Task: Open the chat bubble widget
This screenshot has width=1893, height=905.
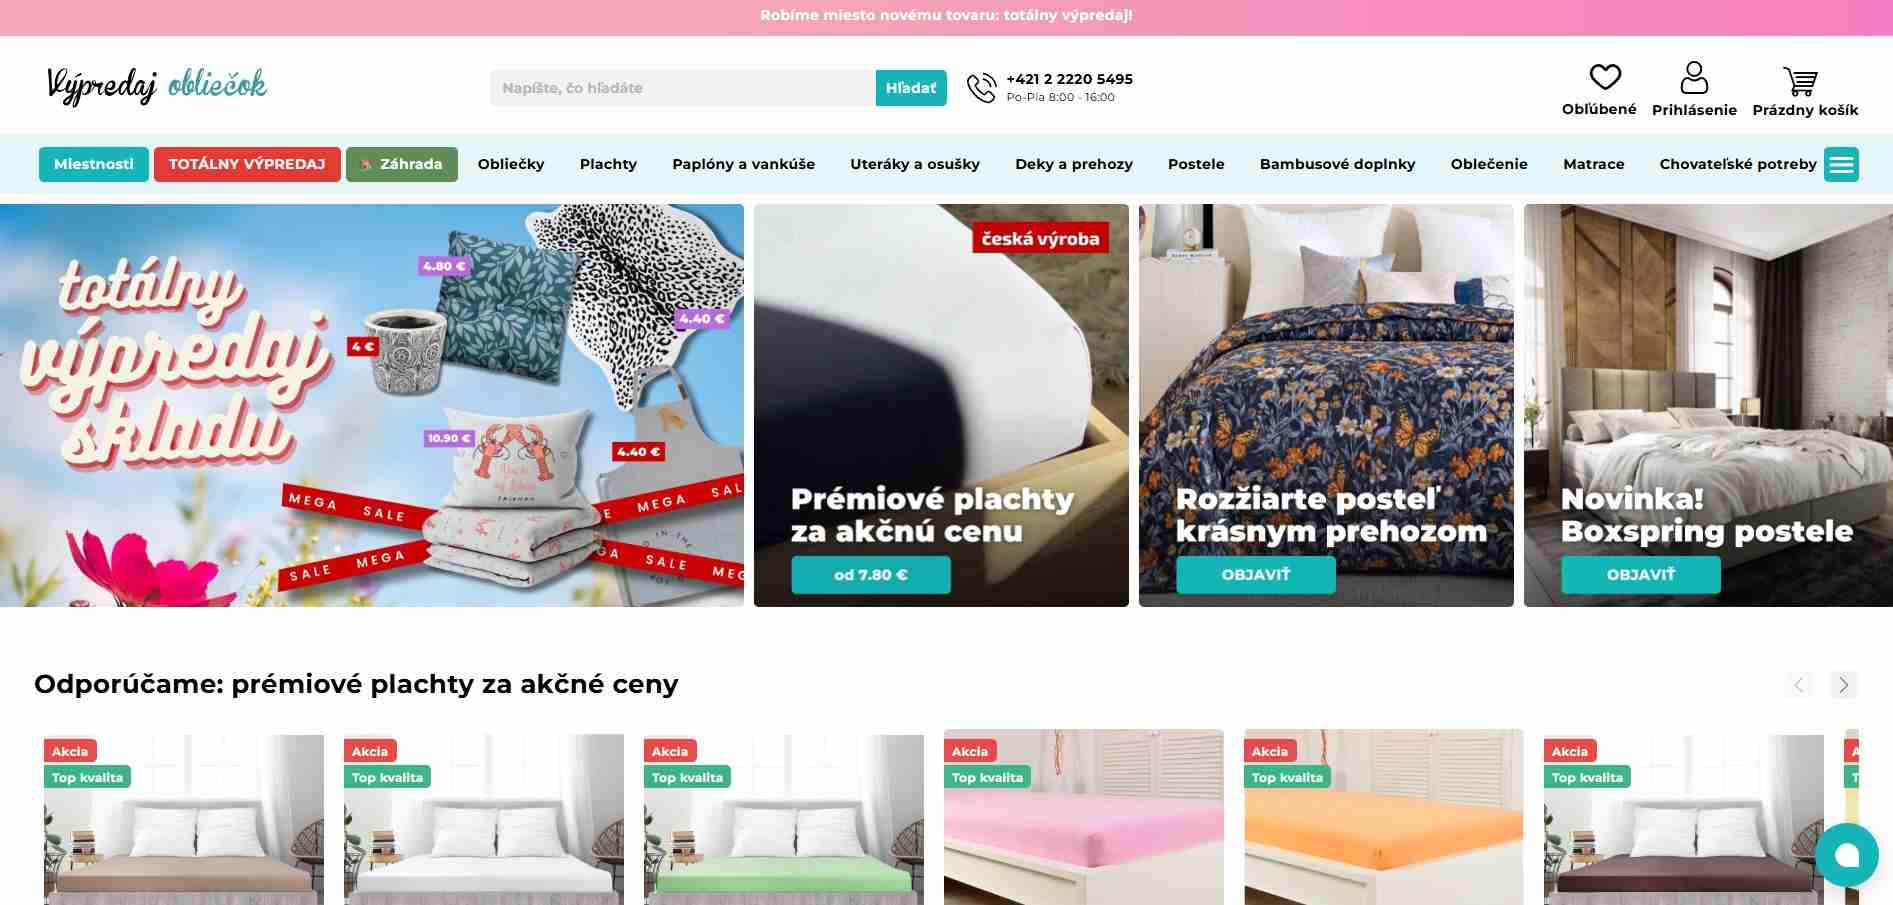Action: (1846, 855)
